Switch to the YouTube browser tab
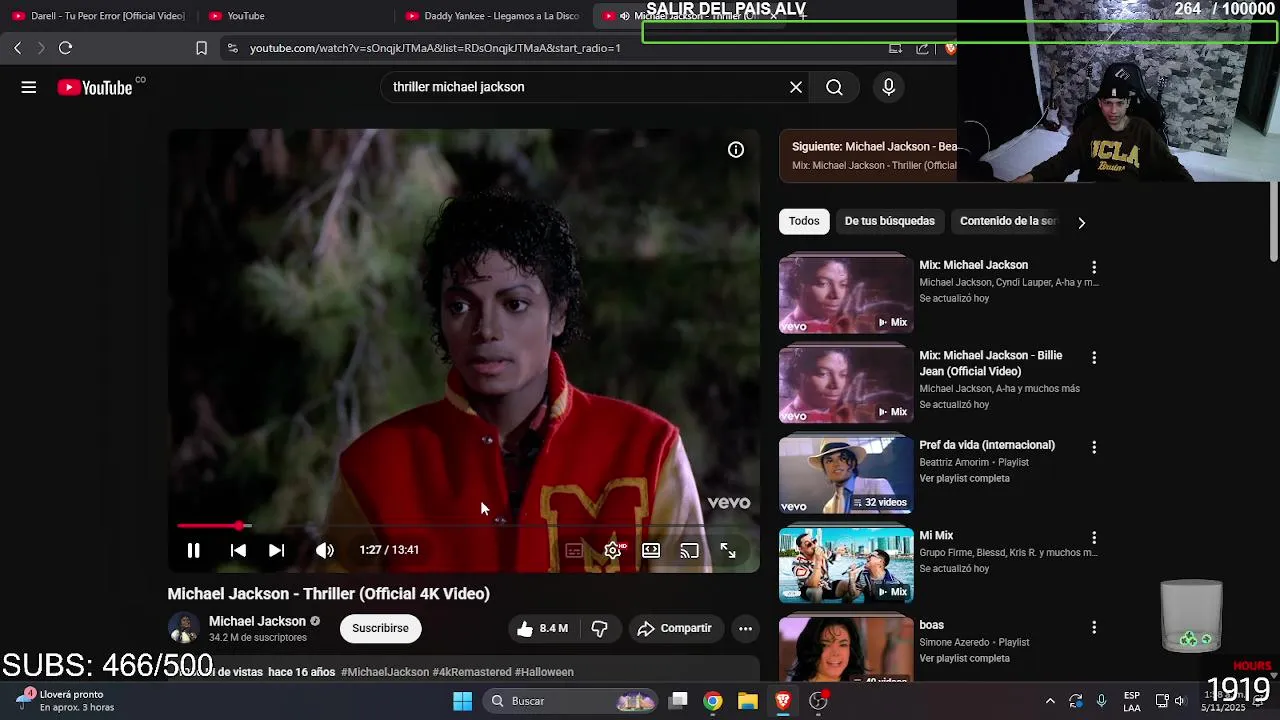 point(290,16)
